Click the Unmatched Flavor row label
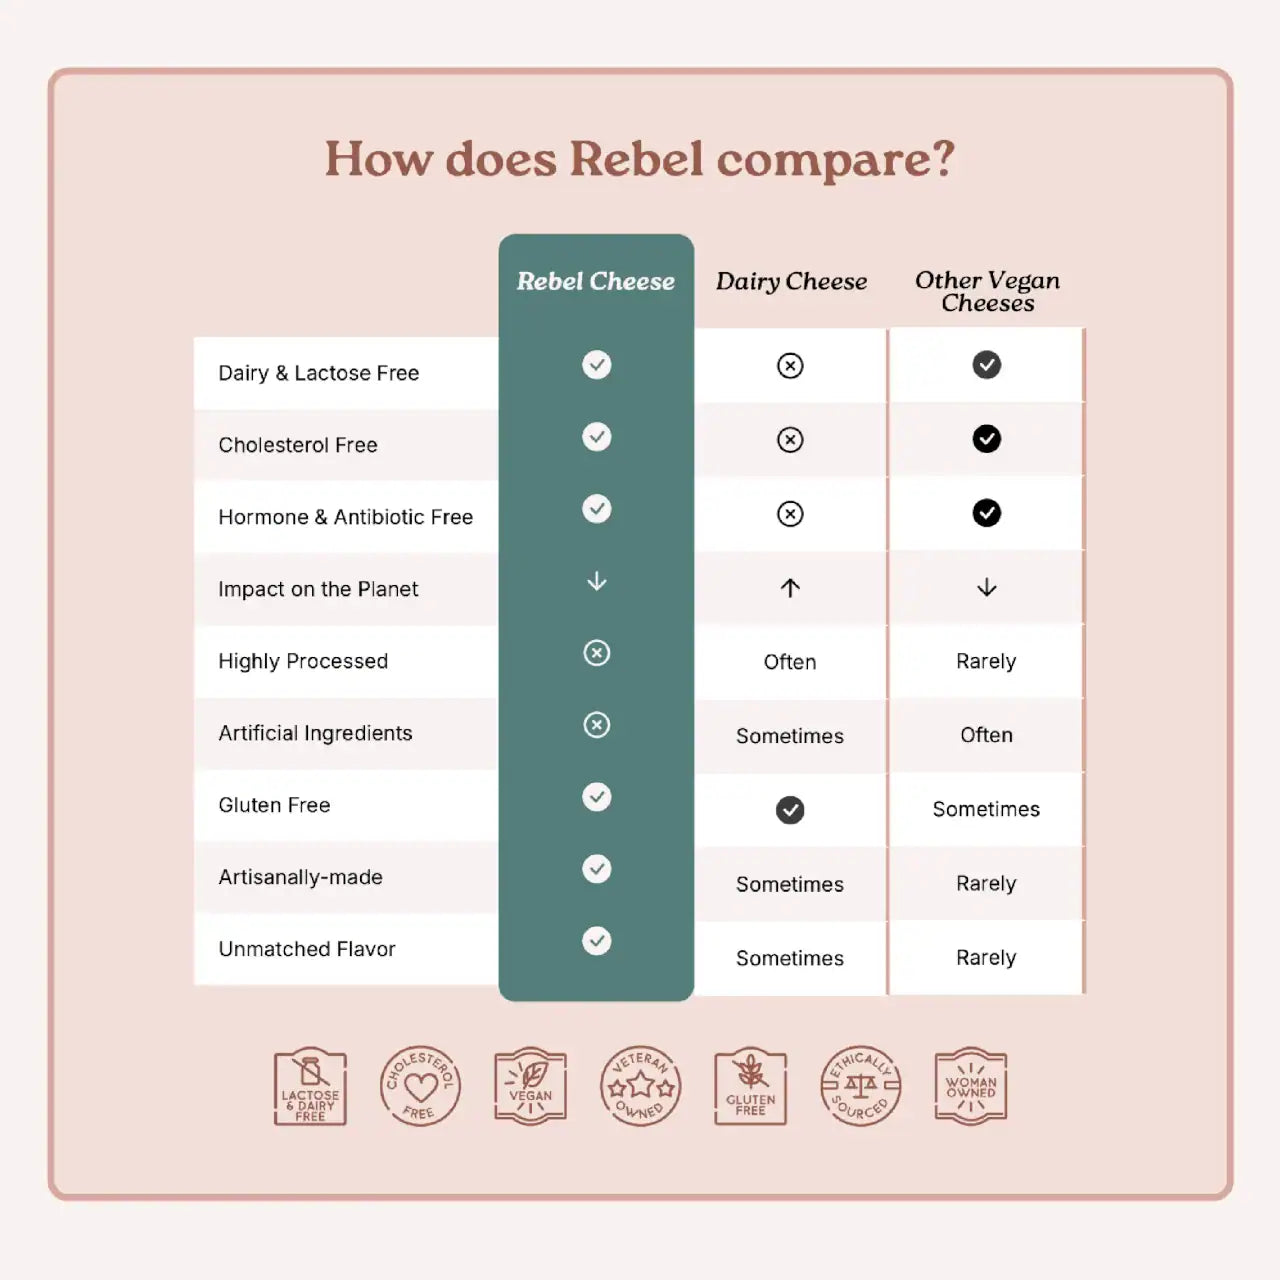Viewport: 1280px width, 1280px height. pyautogui.click(x=307, y=949)
